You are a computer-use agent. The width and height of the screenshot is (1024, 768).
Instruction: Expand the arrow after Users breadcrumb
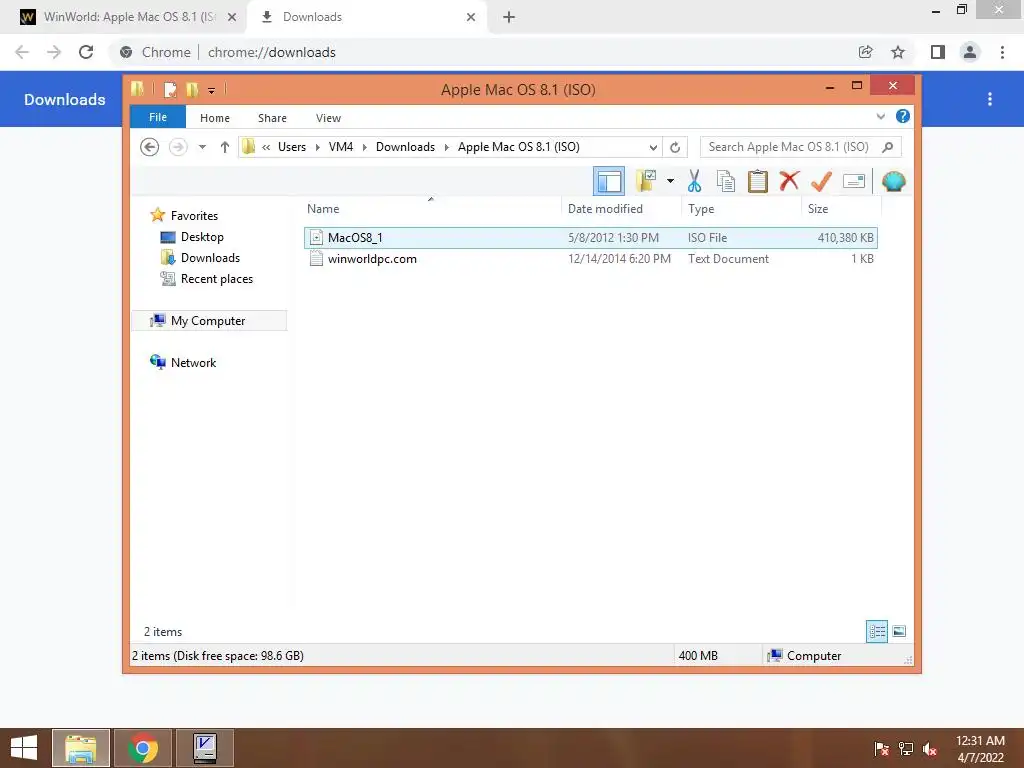(317, 147)
